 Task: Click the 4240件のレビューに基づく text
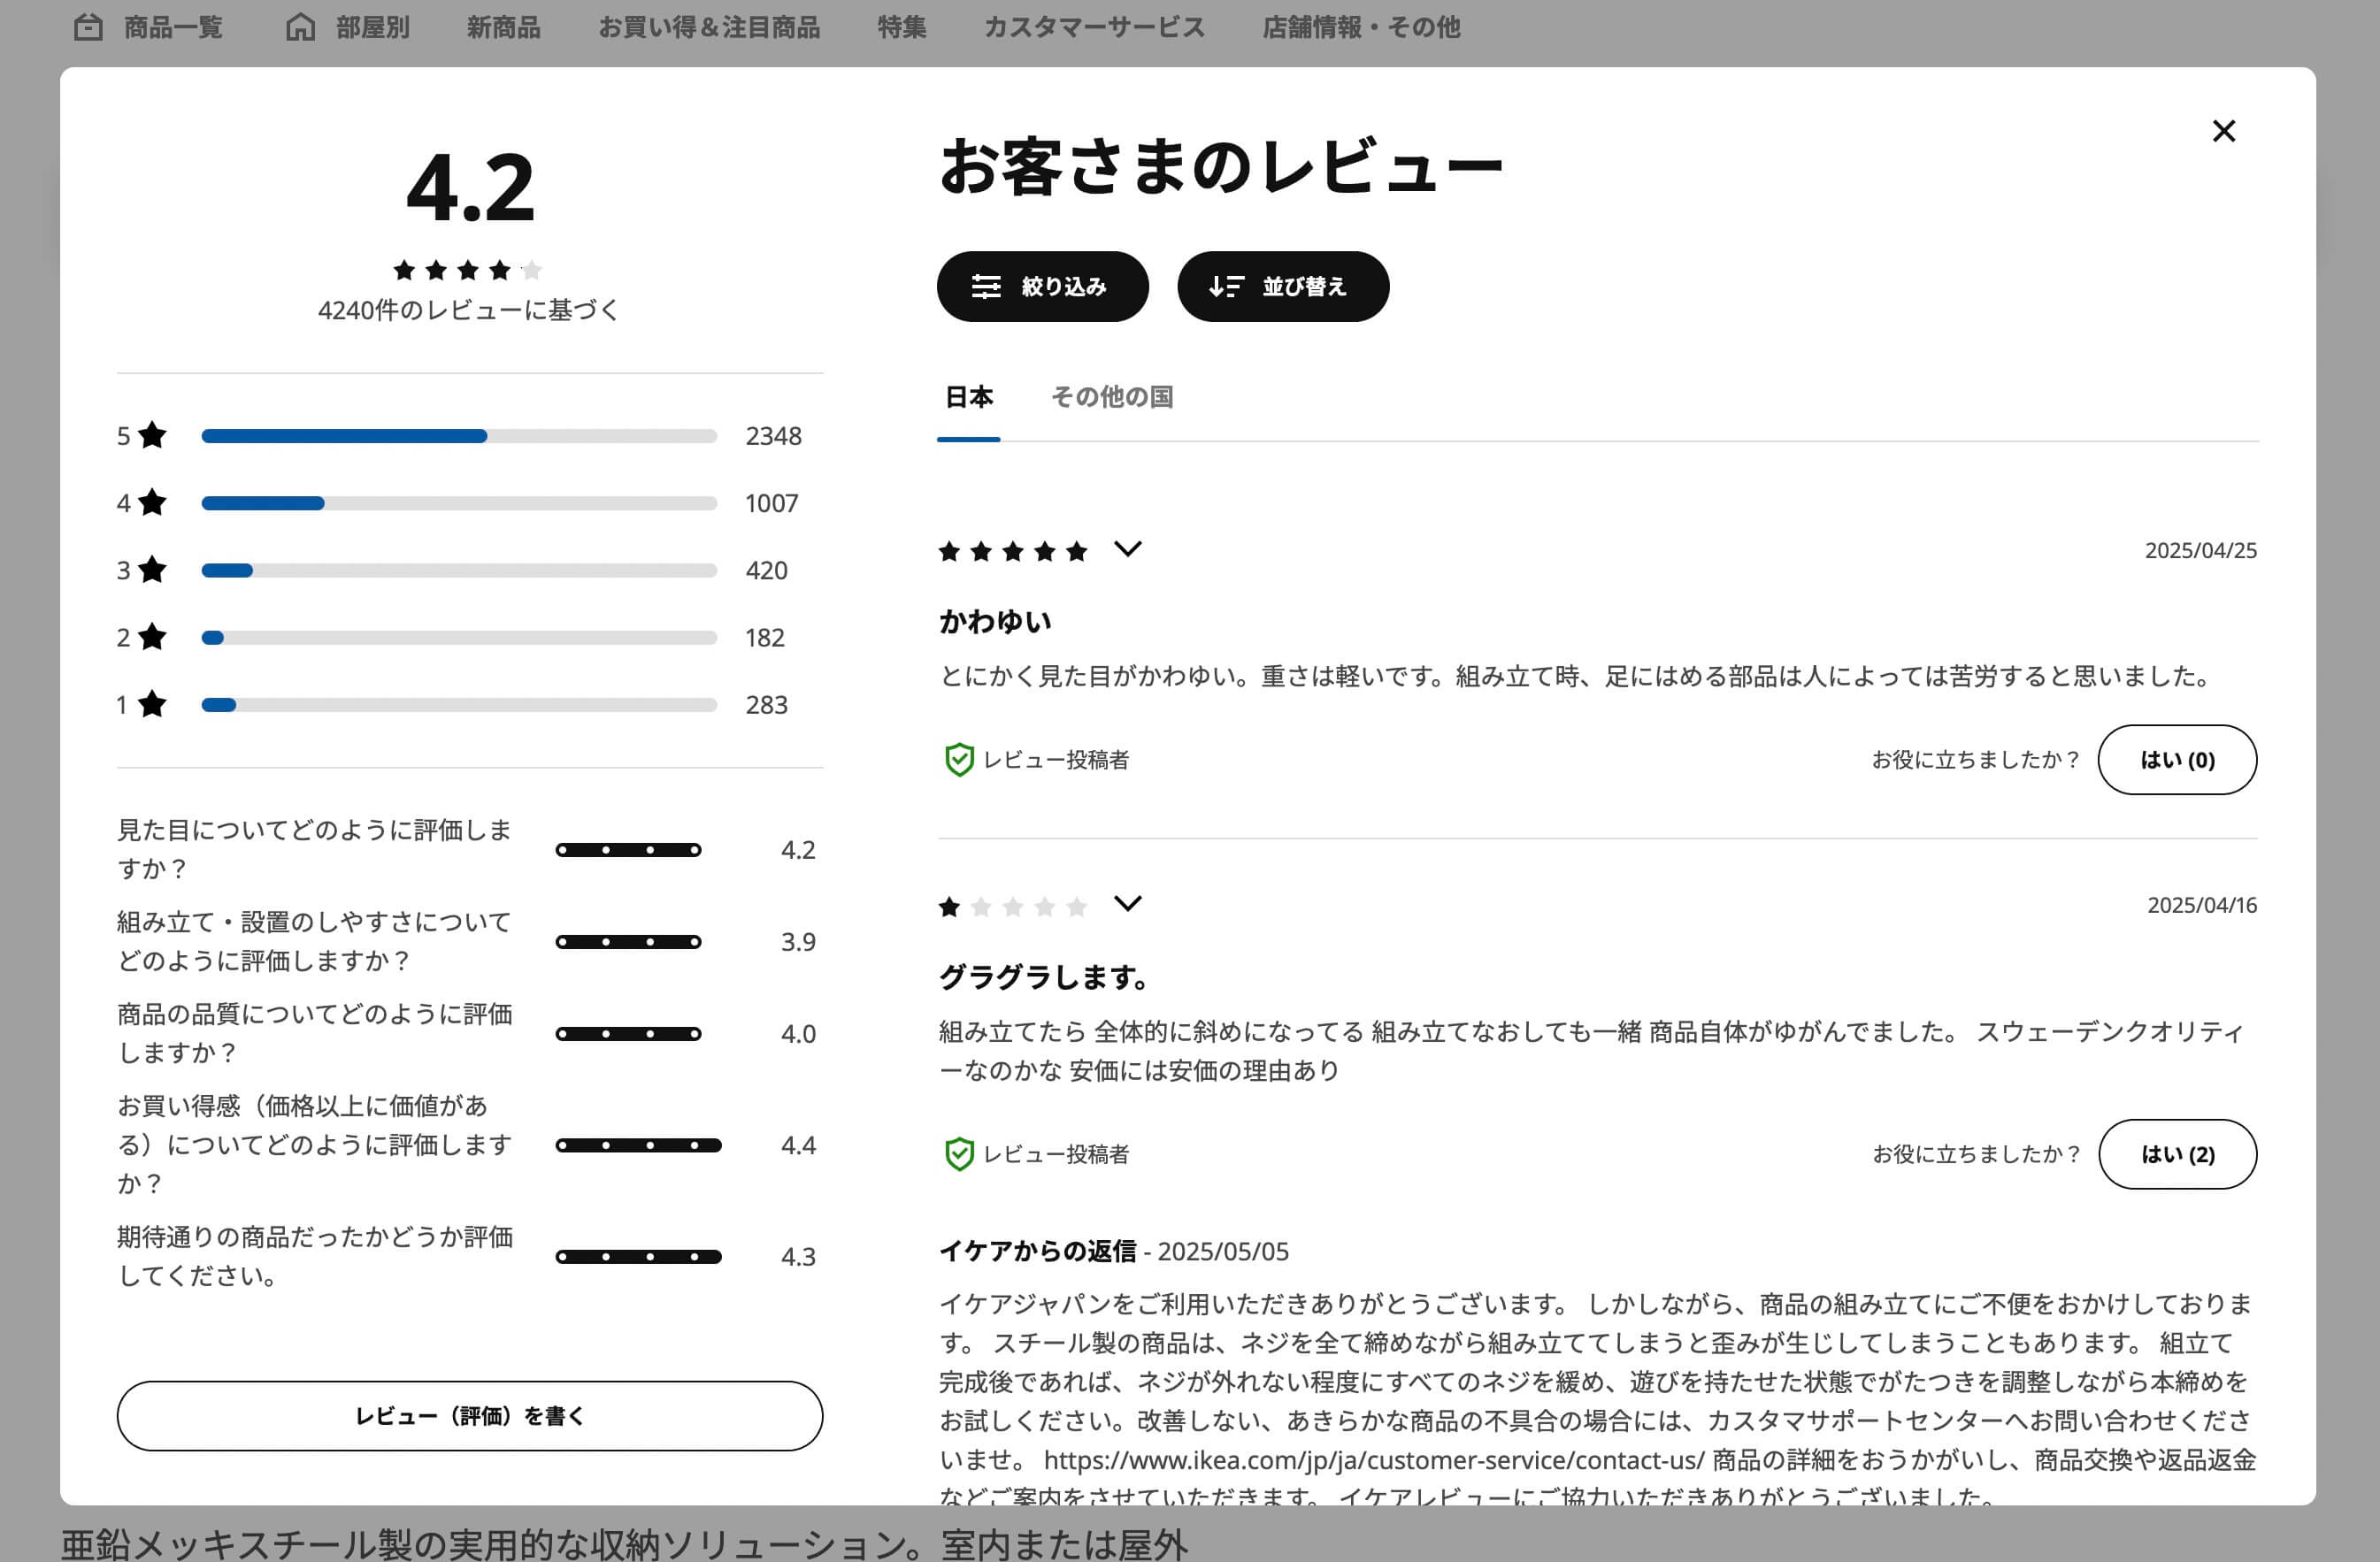coord(468,310)
